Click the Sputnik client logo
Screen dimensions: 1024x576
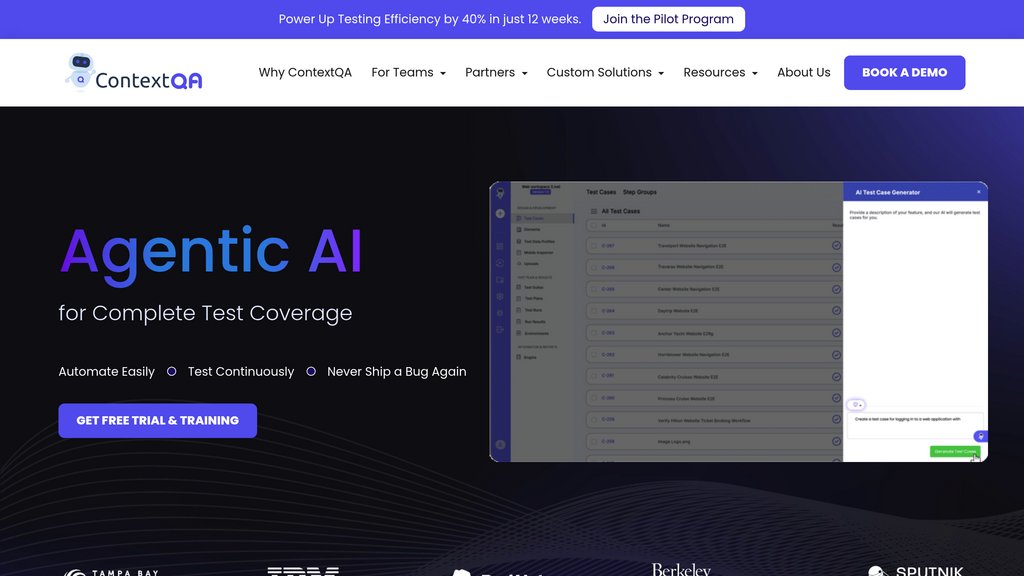[916, 571]
